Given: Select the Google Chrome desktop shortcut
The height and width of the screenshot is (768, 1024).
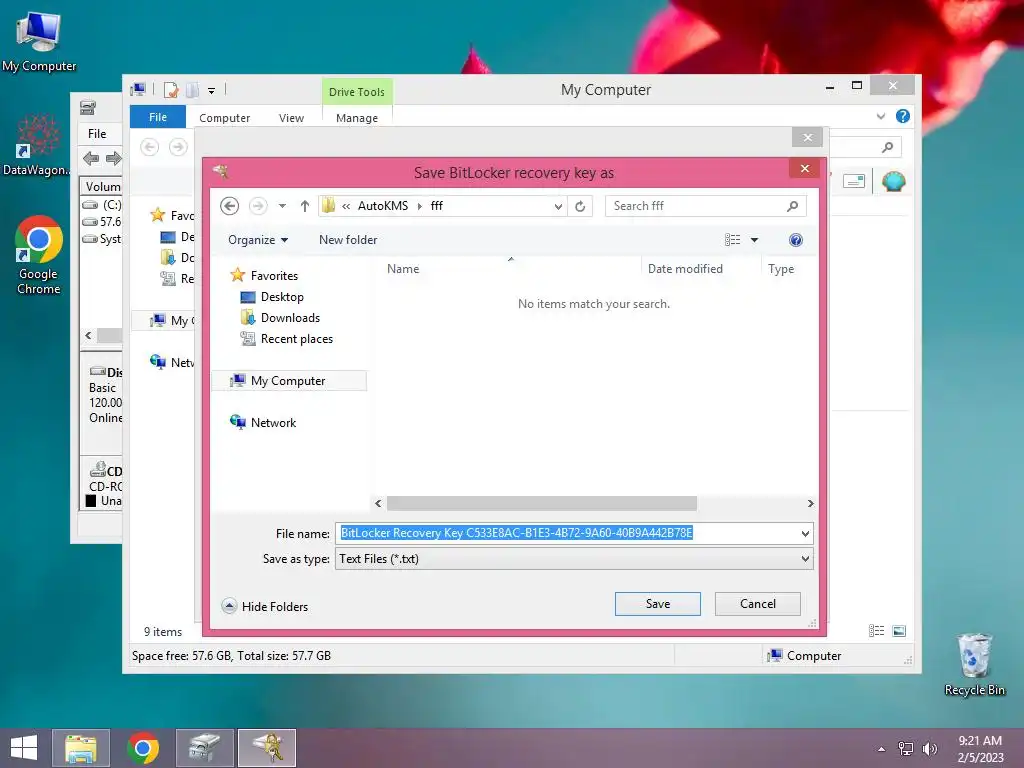Looking at the screenshot, I should 39,255.
